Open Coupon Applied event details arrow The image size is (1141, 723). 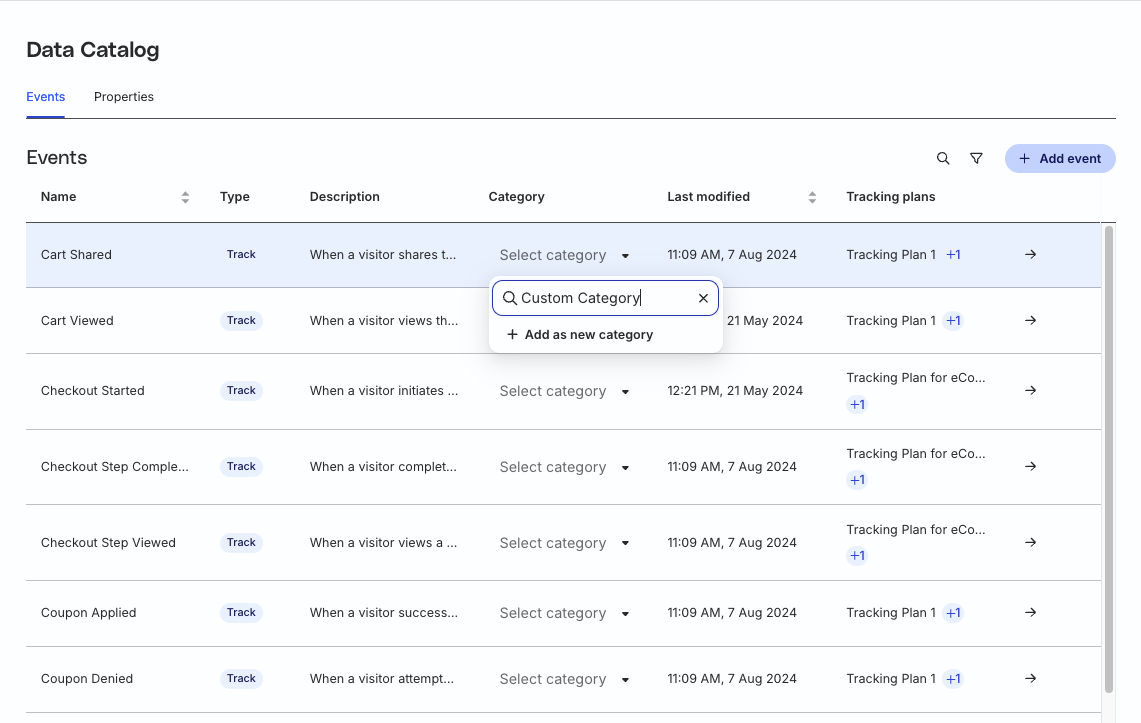click(1030, 612)
